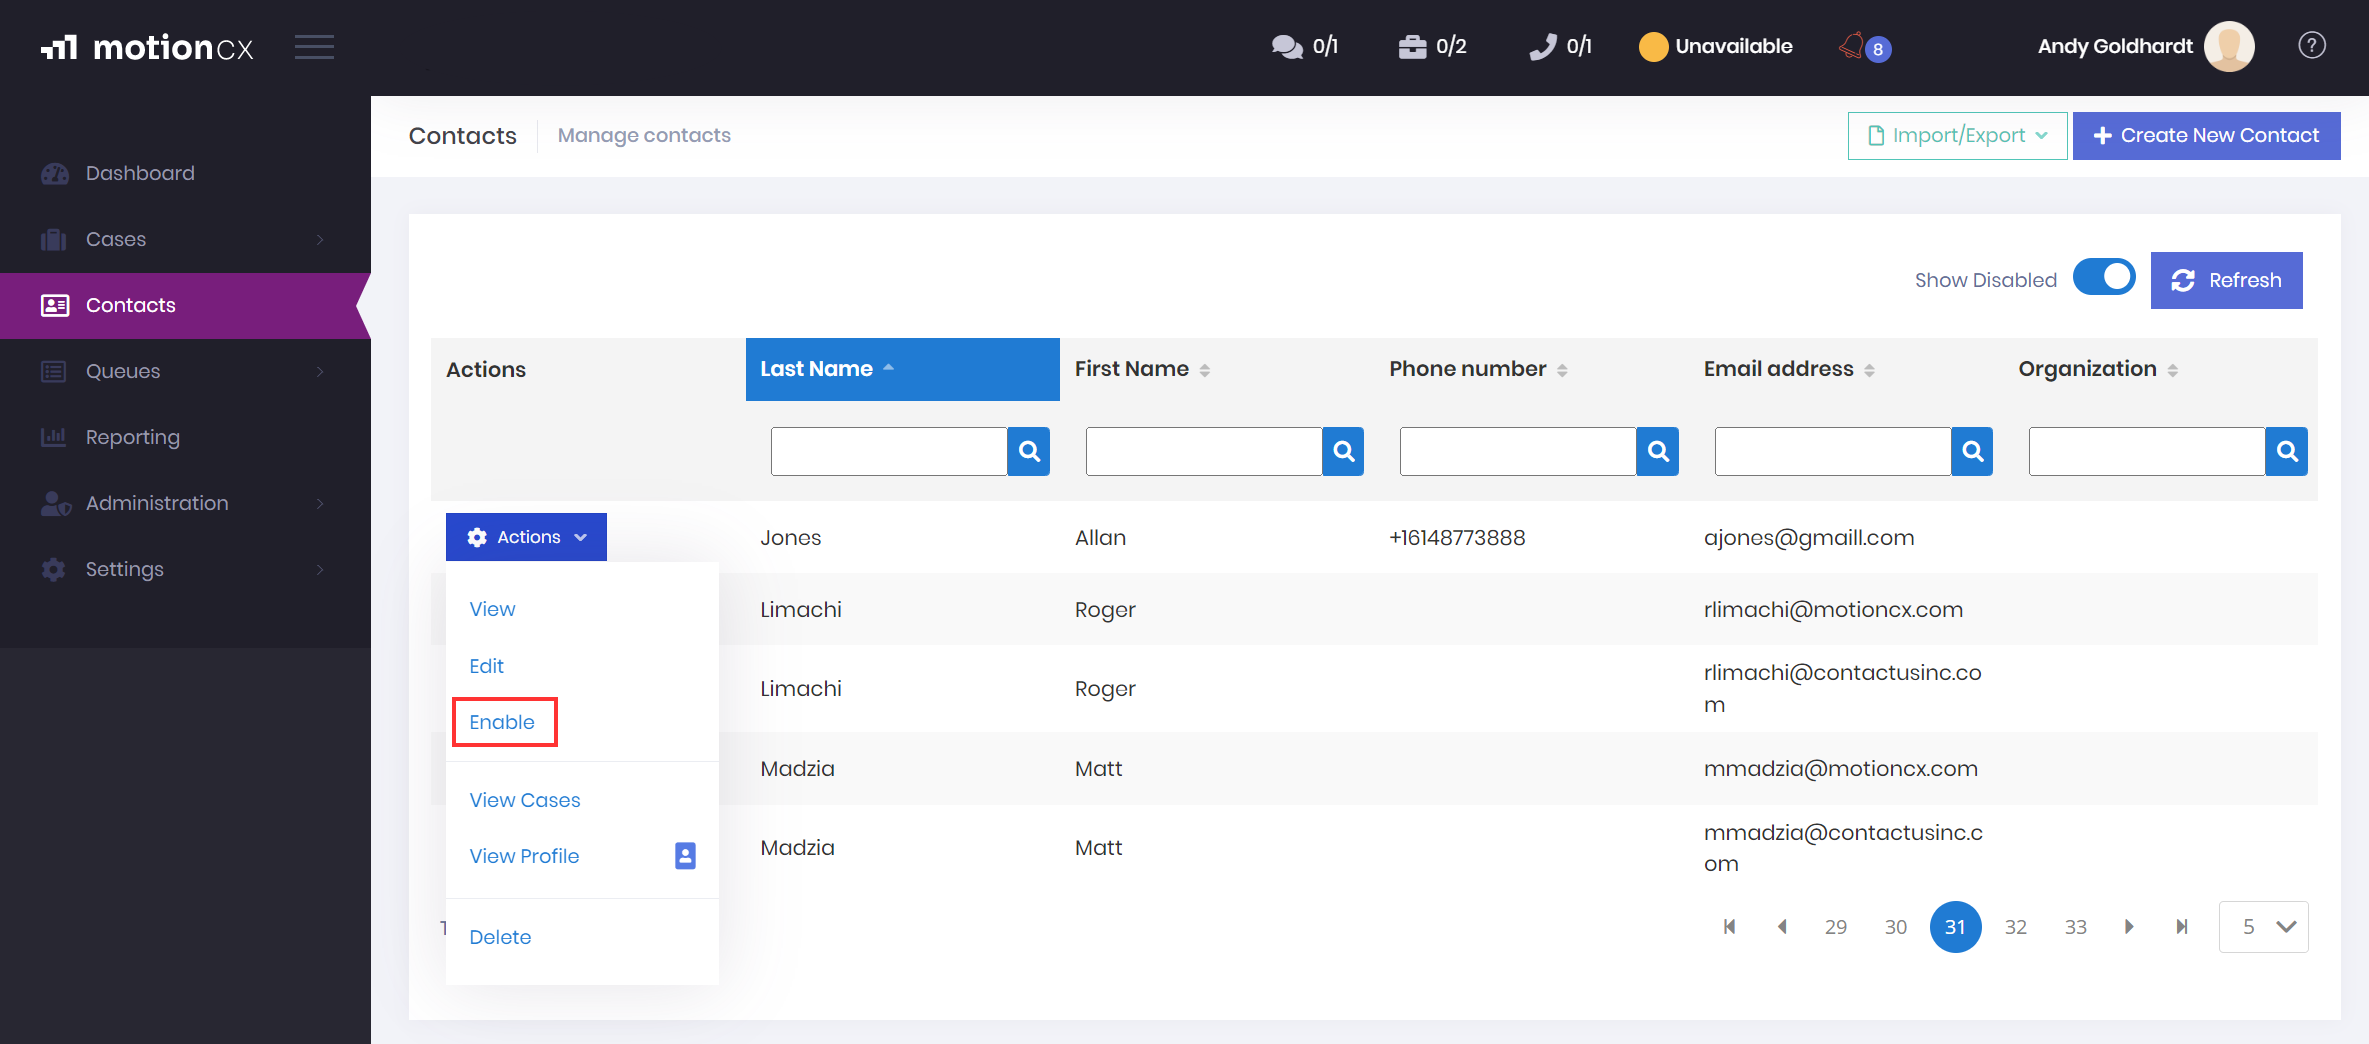
Task: Click the Organization search icon
Action: [2286, 451]
